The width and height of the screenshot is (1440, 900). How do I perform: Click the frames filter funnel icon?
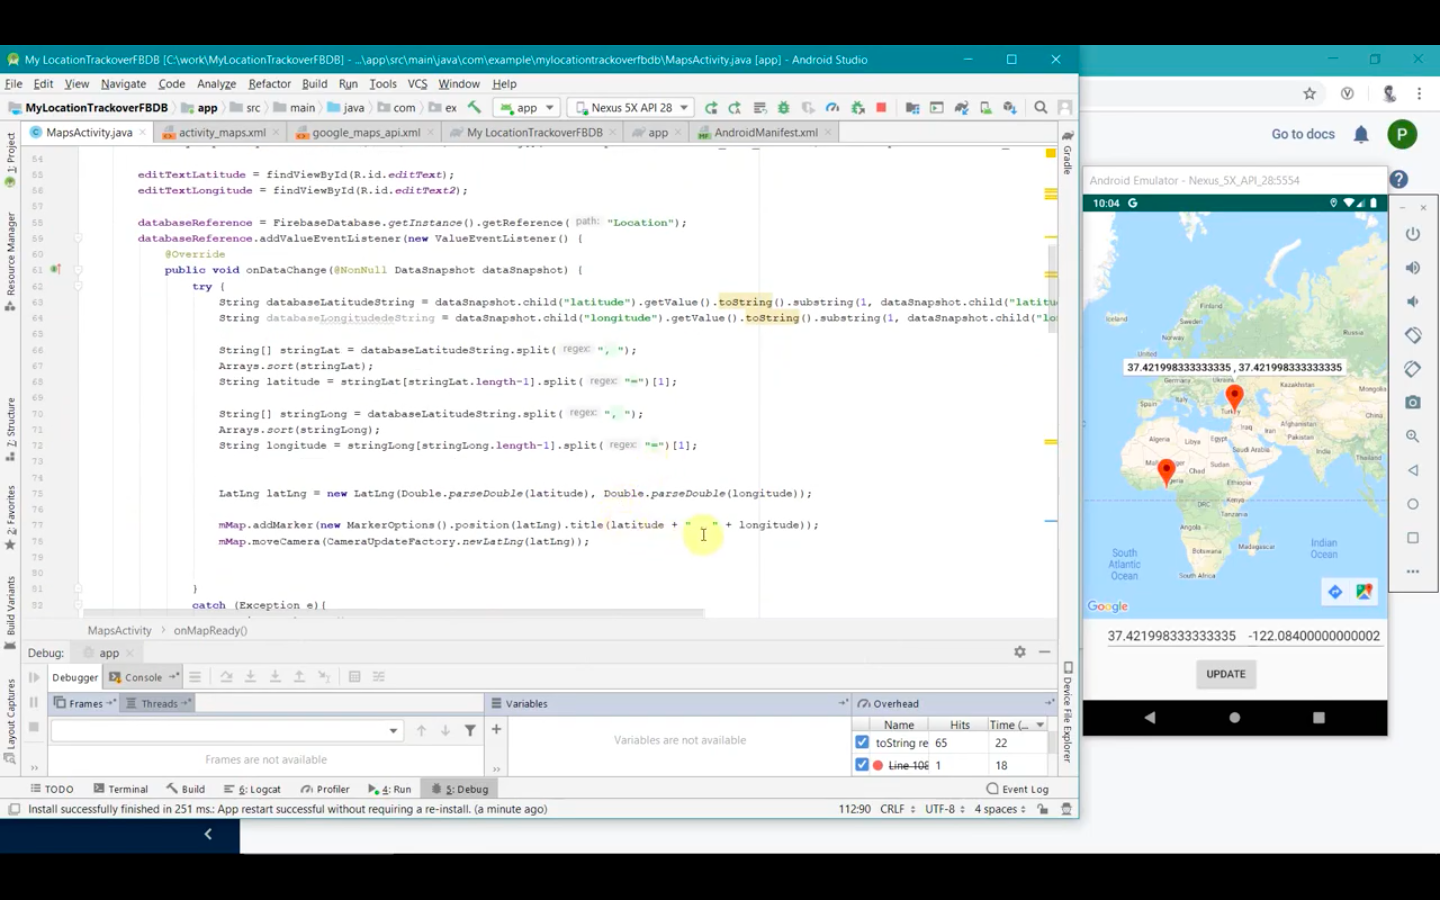[x=470, y=731]
